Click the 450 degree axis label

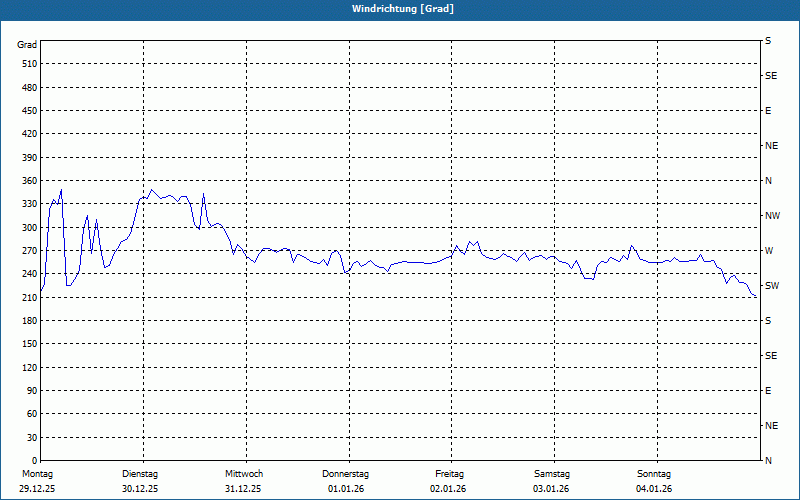point(30,111)
